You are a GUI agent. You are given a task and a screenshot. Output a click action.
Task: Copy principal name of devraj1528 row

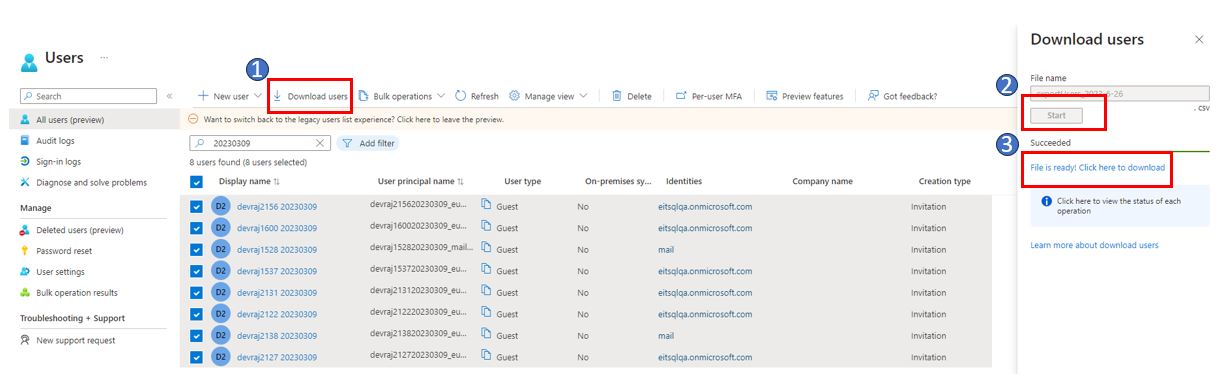[x=487, y=248]
